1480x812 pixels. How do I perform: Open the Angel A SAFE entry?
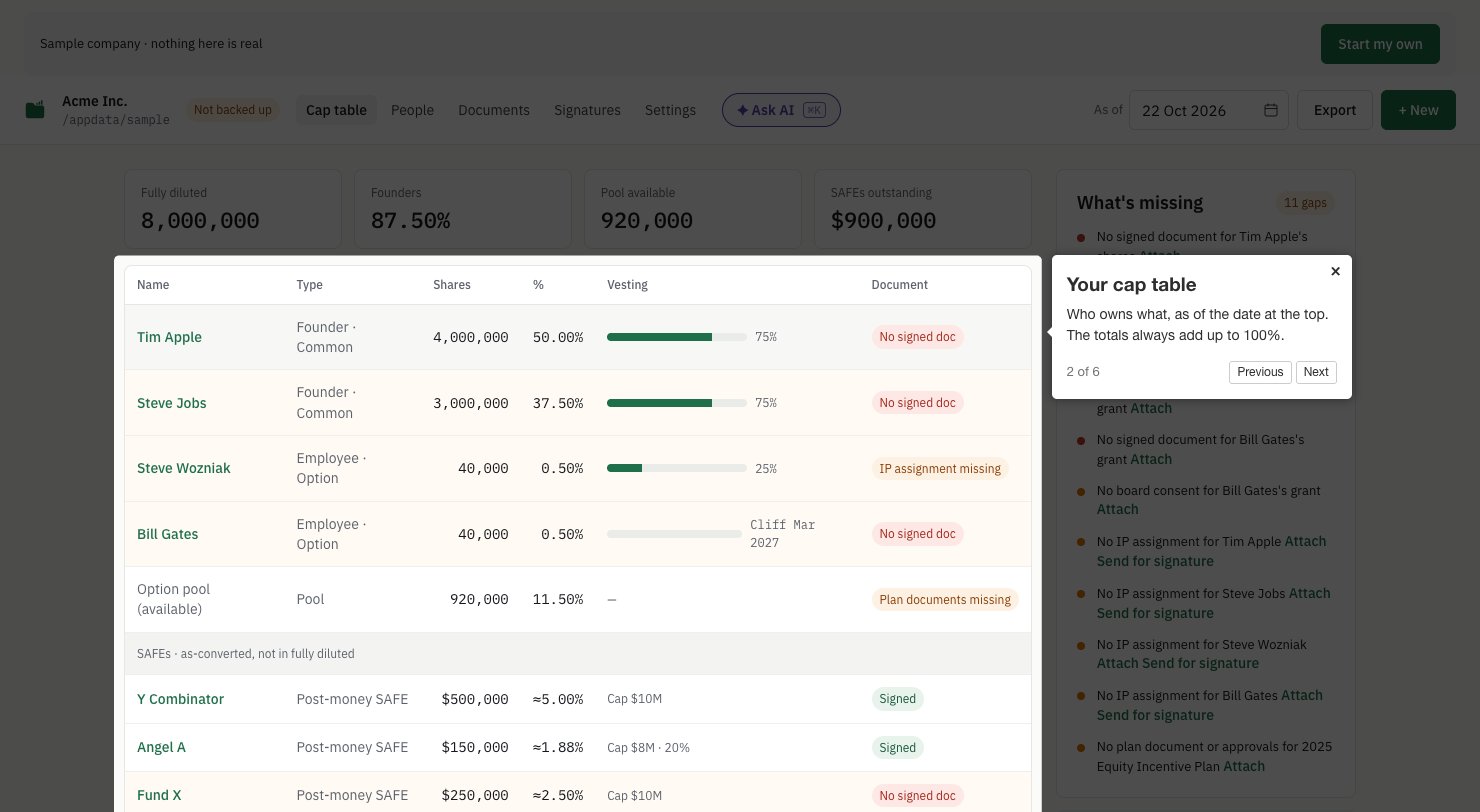coord(161,747)
